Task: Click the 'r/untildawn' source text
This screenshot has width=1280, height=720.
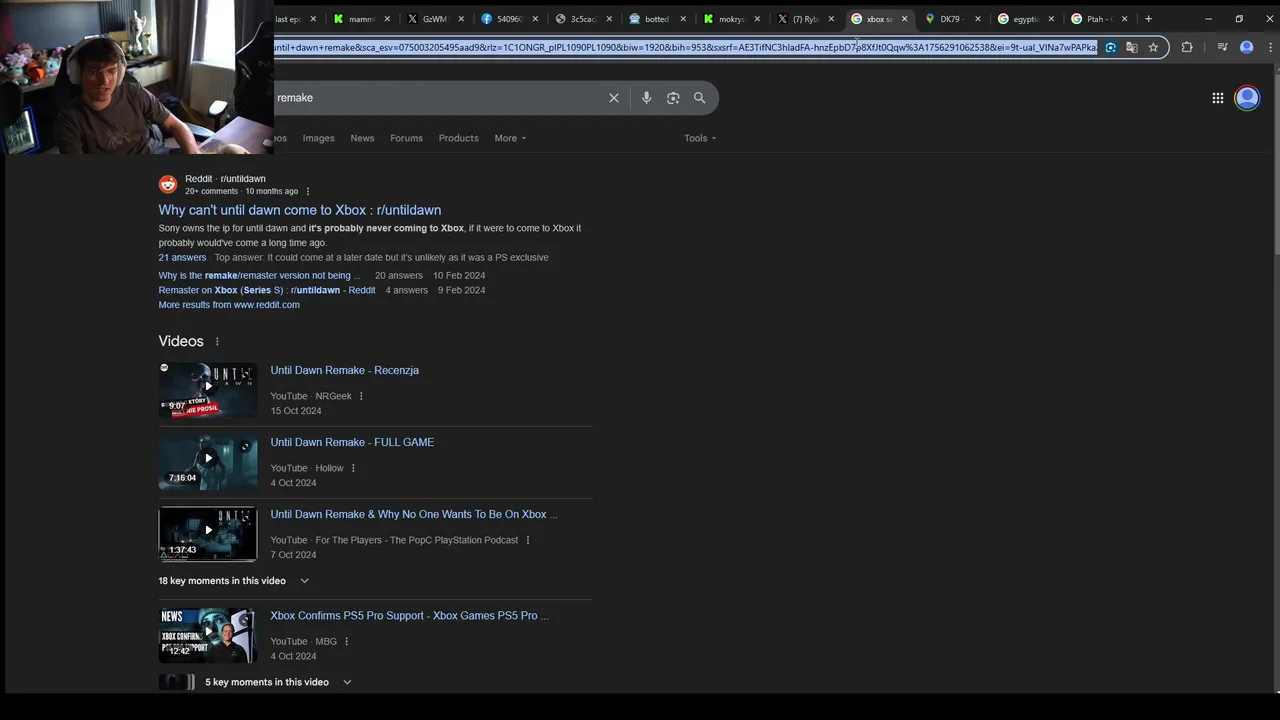Action: [x=243, y=179]
